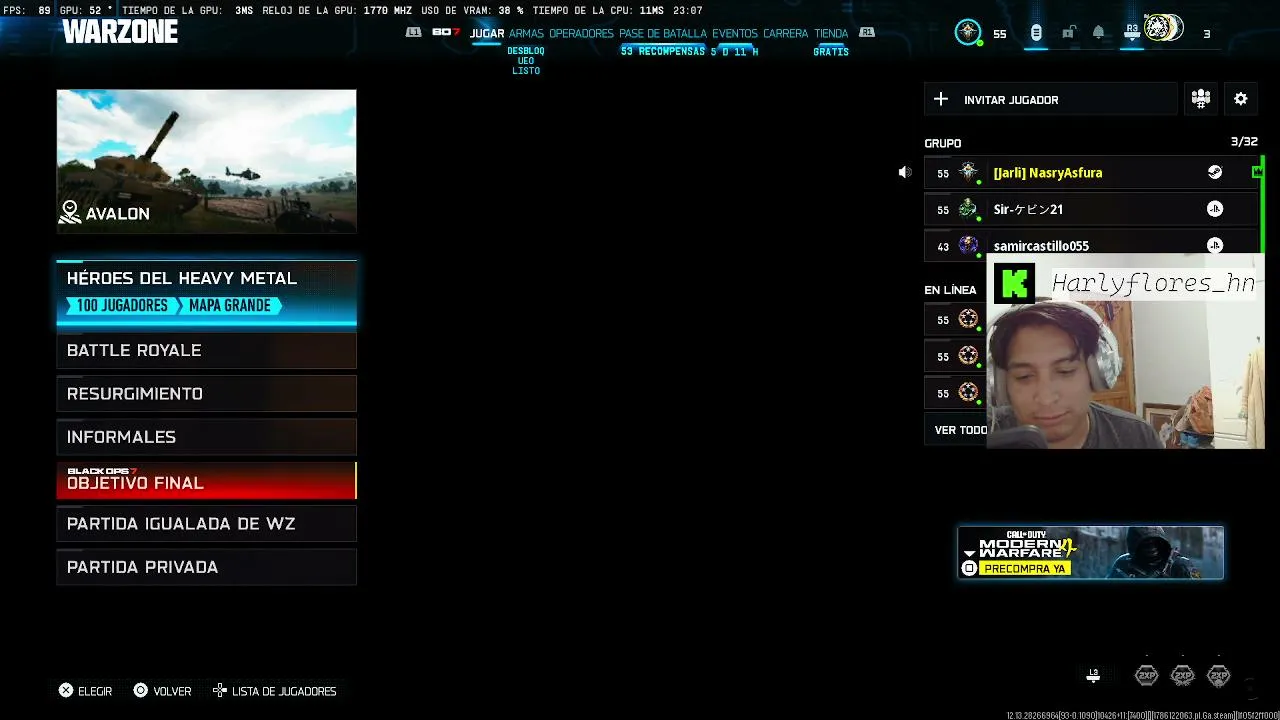1280x720 pixels.
Task: Open the BO7 game switcher logo
Action: 446,32
